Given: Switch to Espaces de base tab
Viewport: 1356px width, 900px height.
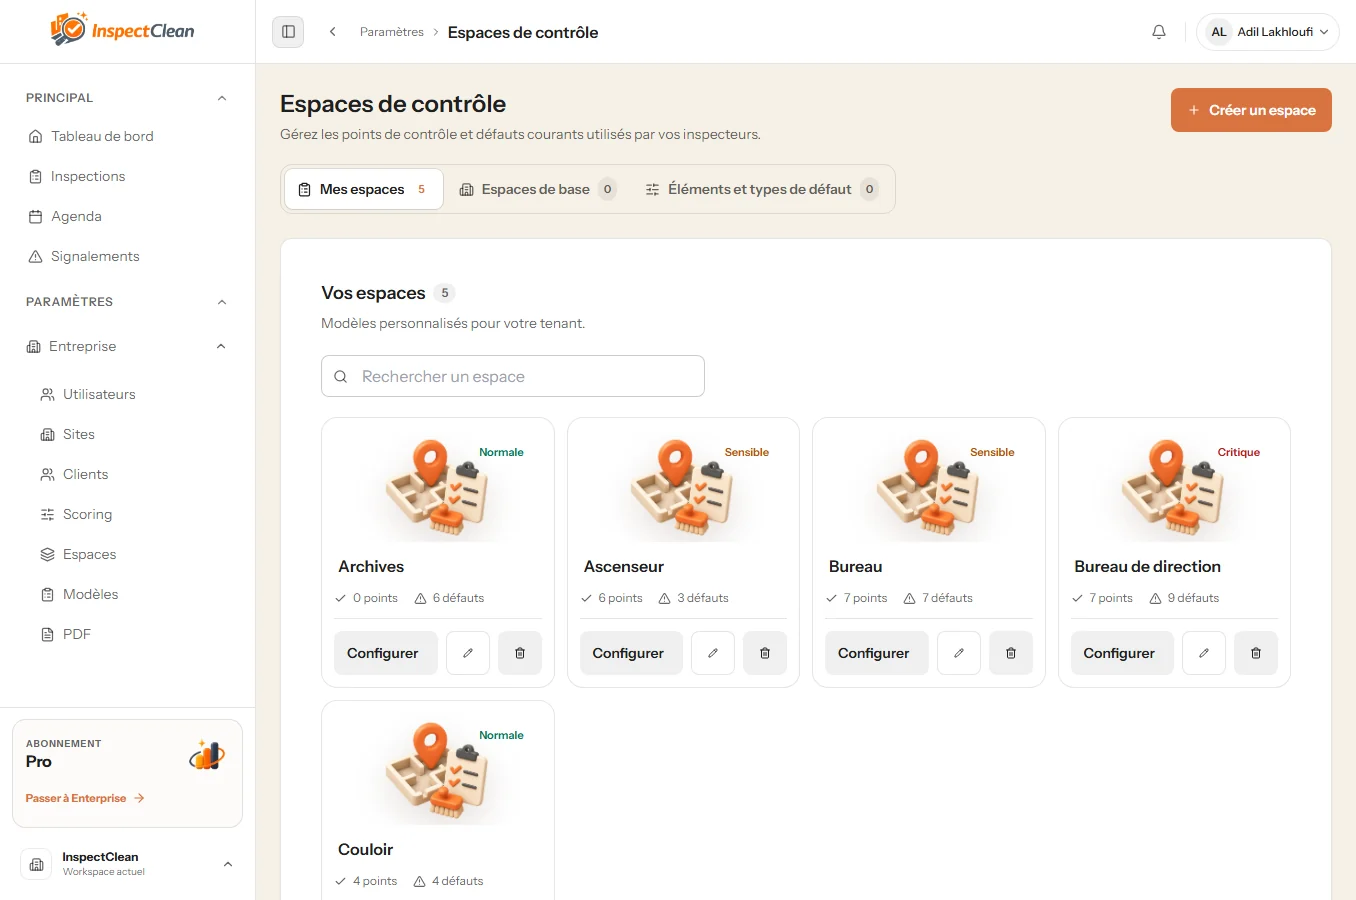Looking at the screenshot, I should pos(537,189).
